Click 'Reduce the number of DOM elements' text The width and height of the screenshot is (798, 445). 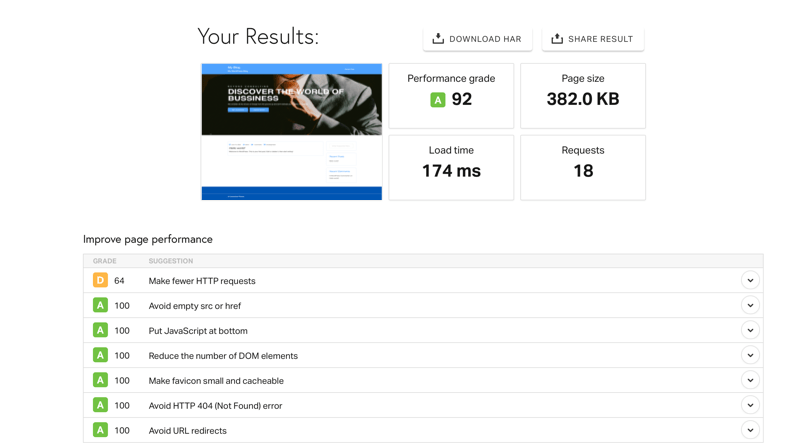pyautogui.click(x=223, y=356)
